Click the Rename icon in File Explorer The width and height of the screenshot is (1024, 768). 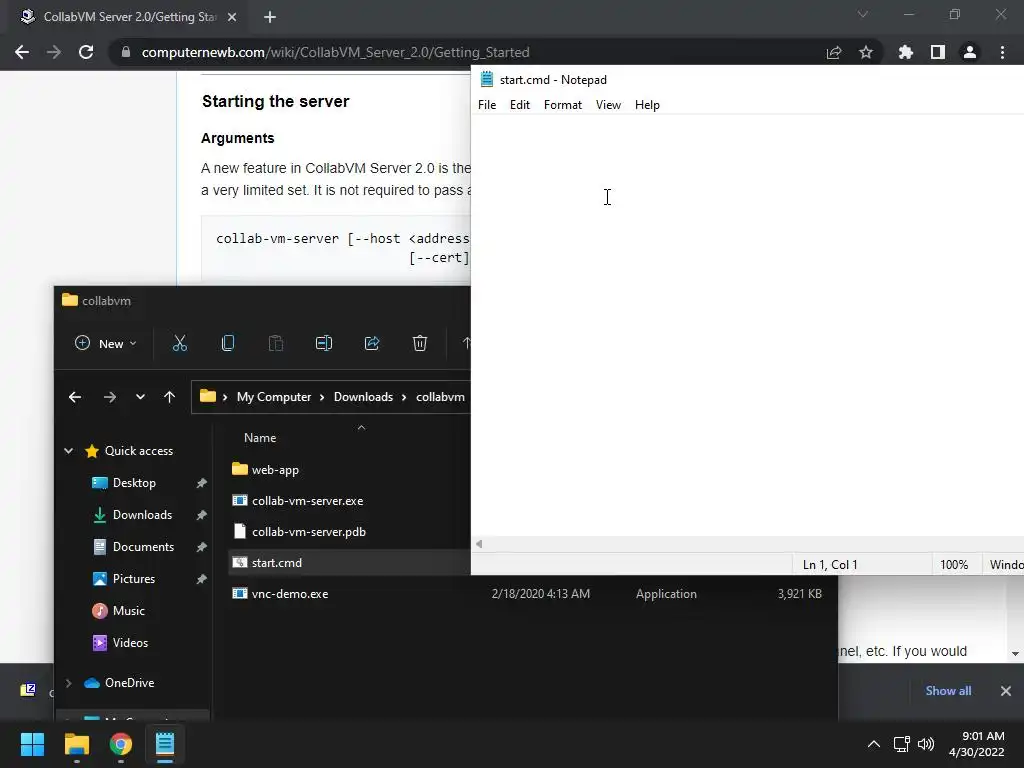(x=324, y=344)
